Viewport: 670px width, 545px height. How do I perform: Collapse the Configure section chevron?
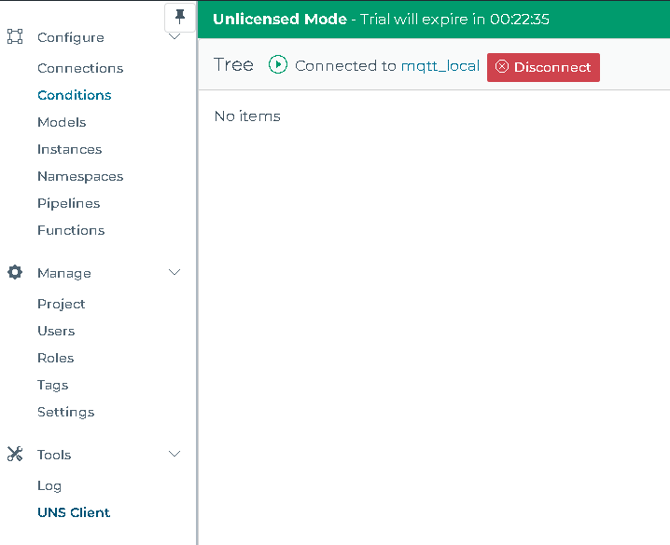pyautogui.click(x=174, y=36)
